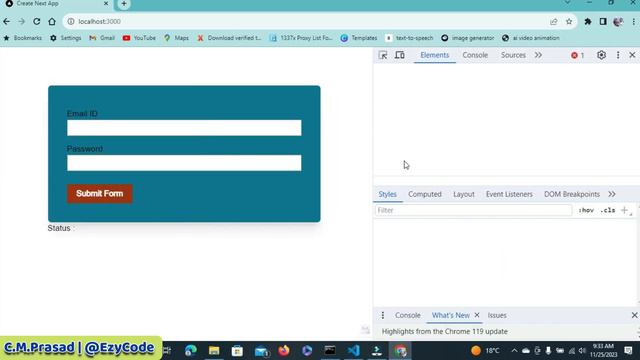
Task: Toggle the device toolbar icon
Action: pos(400,55)
